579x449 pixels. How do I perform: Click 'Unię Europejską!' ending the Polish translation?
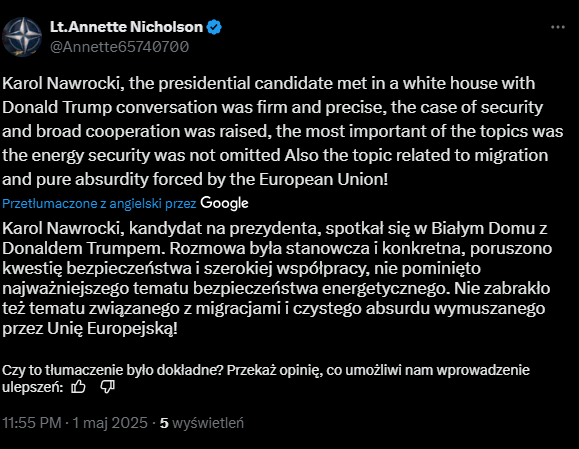[x=112, y=328]
